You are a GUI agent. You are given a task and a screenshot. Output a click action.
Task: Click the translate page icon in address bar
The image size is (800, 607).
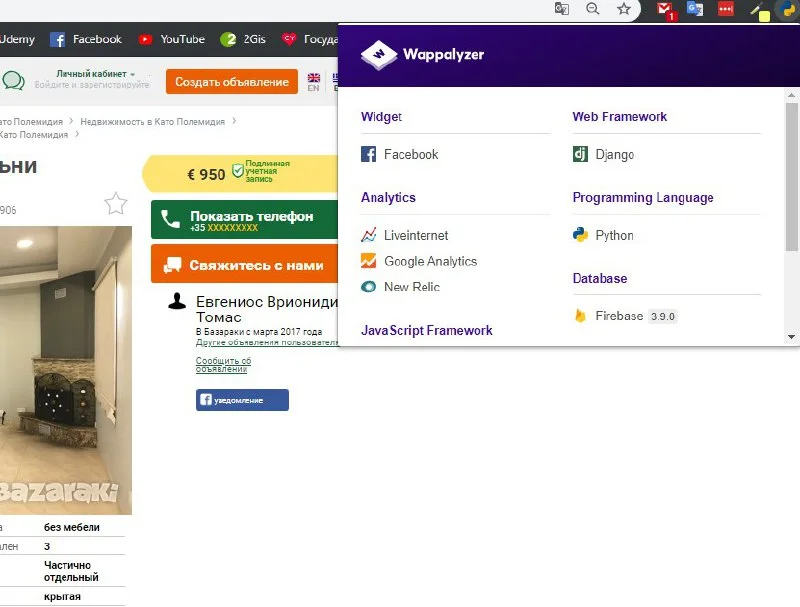coord(562,9)
